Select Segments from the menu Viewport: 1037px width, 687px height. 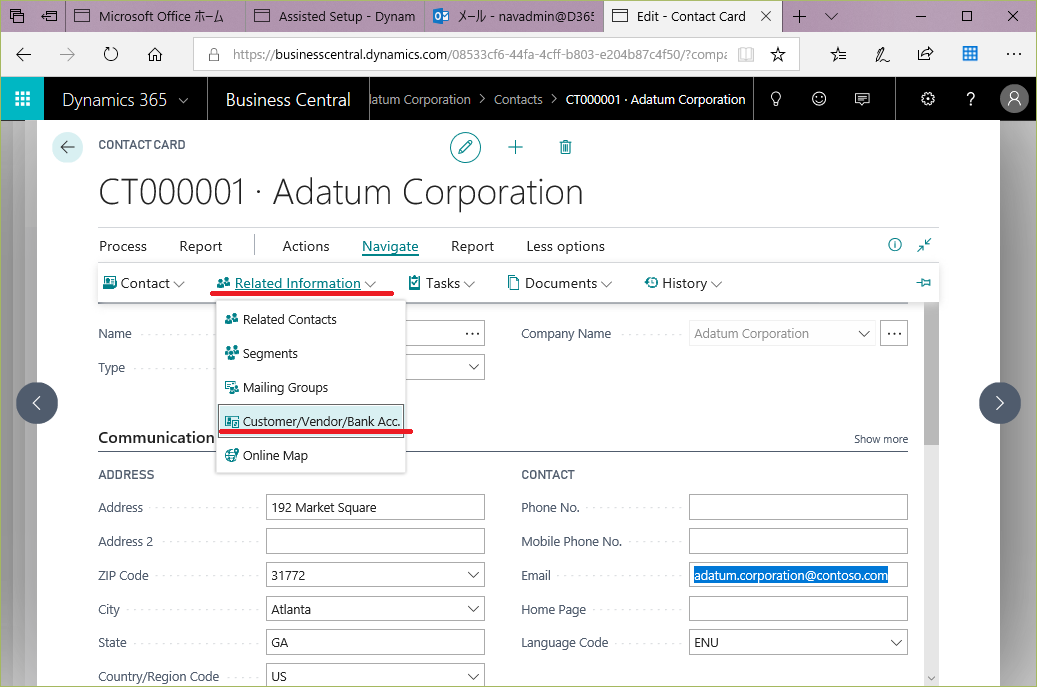[311, 353]
